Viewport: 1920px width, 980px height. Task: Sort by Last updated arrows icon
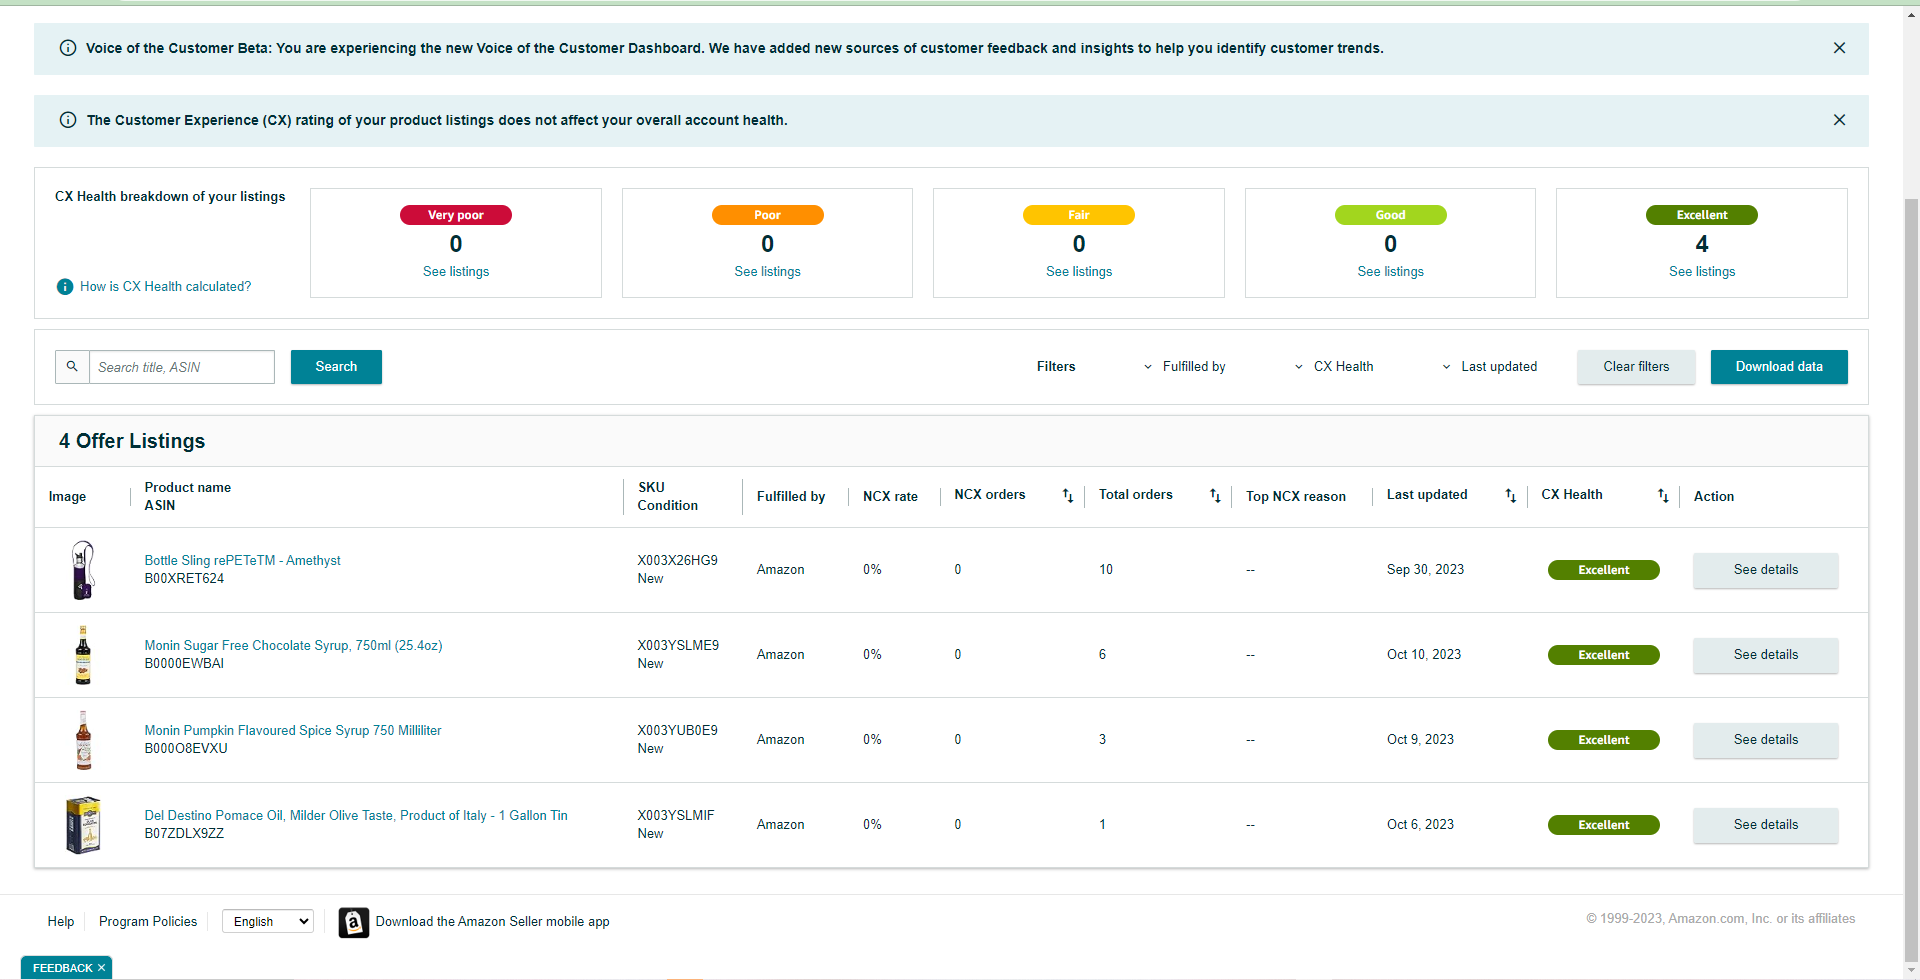point(1511,496)
